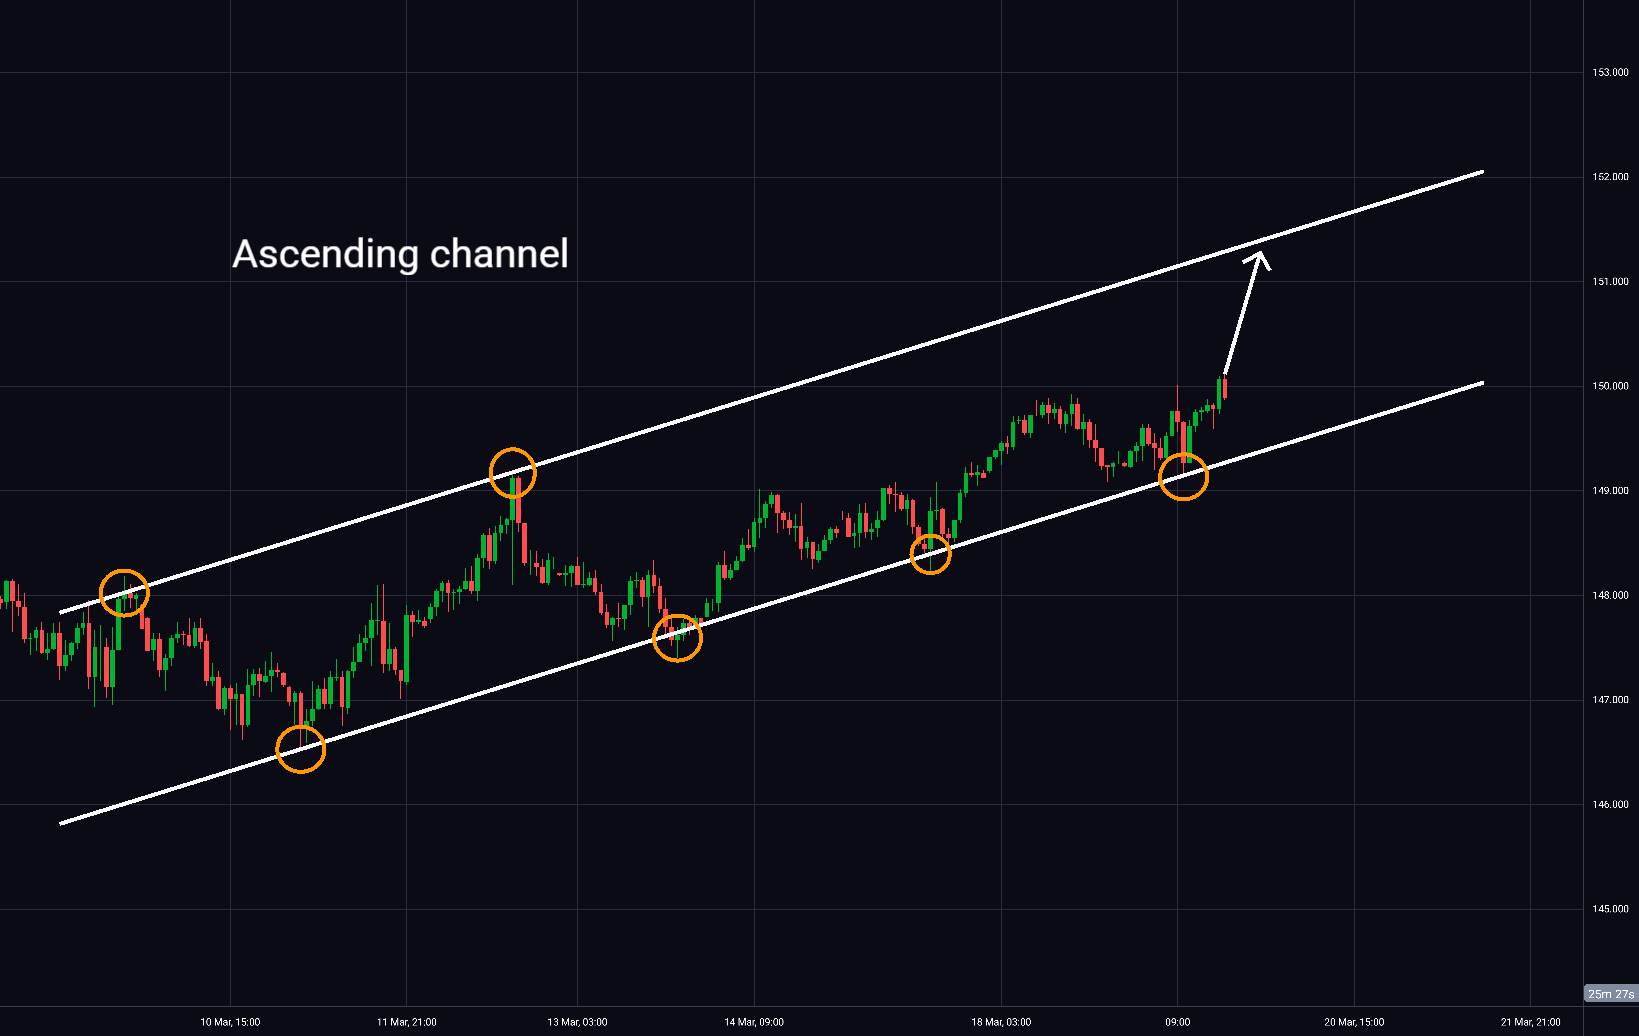Select the latest red candle near 150.000
Viewport: 1639px width, 1036px height.
click(1224, 388)
